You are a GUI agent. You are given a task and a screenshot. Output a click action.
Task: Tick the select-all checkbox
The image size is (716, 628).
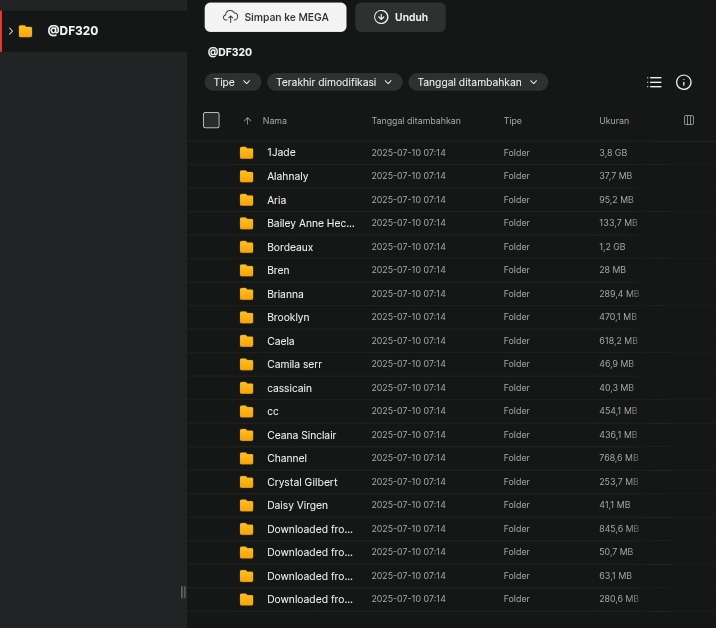pyautogui.click(x=211, y=120)
